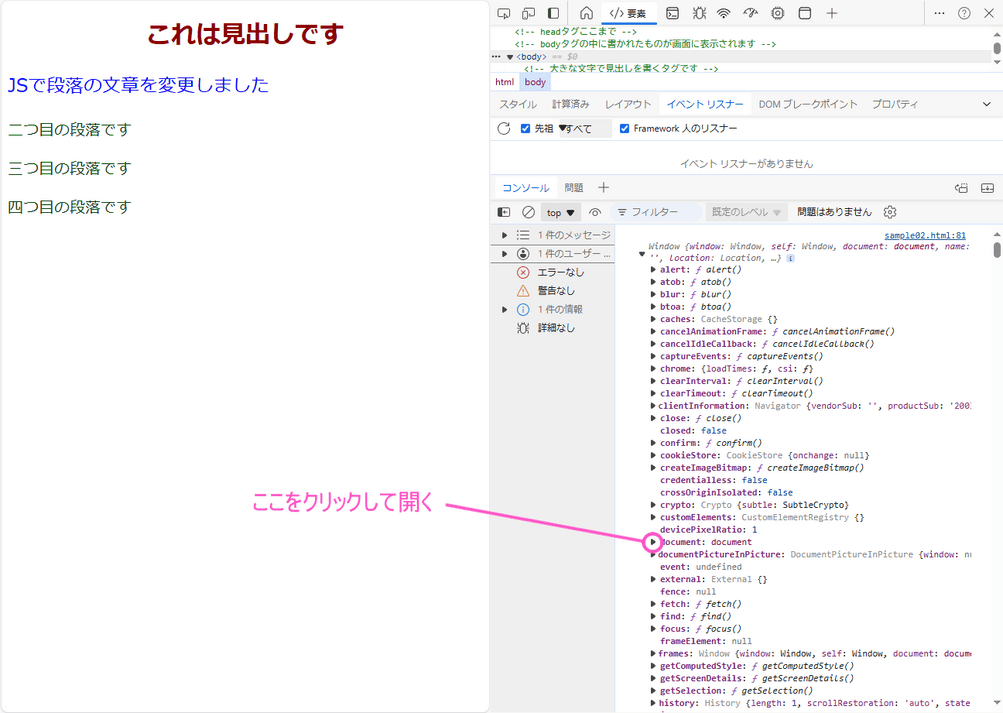Screen dimensions: 1003x713
Task: Open the top execution context dropdown
Action: point(560,211)
